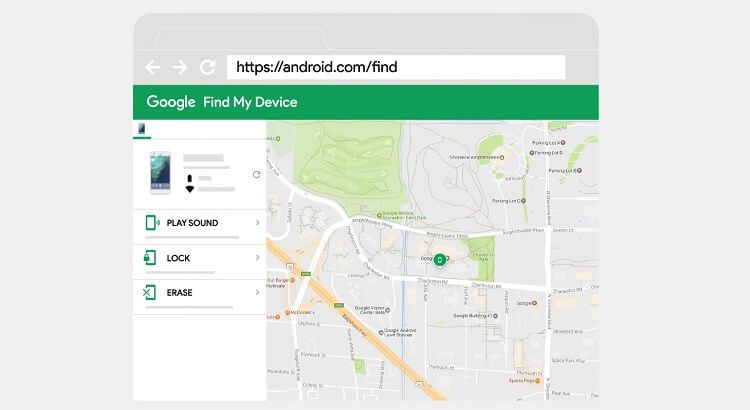Focus the android.com/find address bar
The image size is (750, 410).
pyautogui.click(x=396, y=67)
